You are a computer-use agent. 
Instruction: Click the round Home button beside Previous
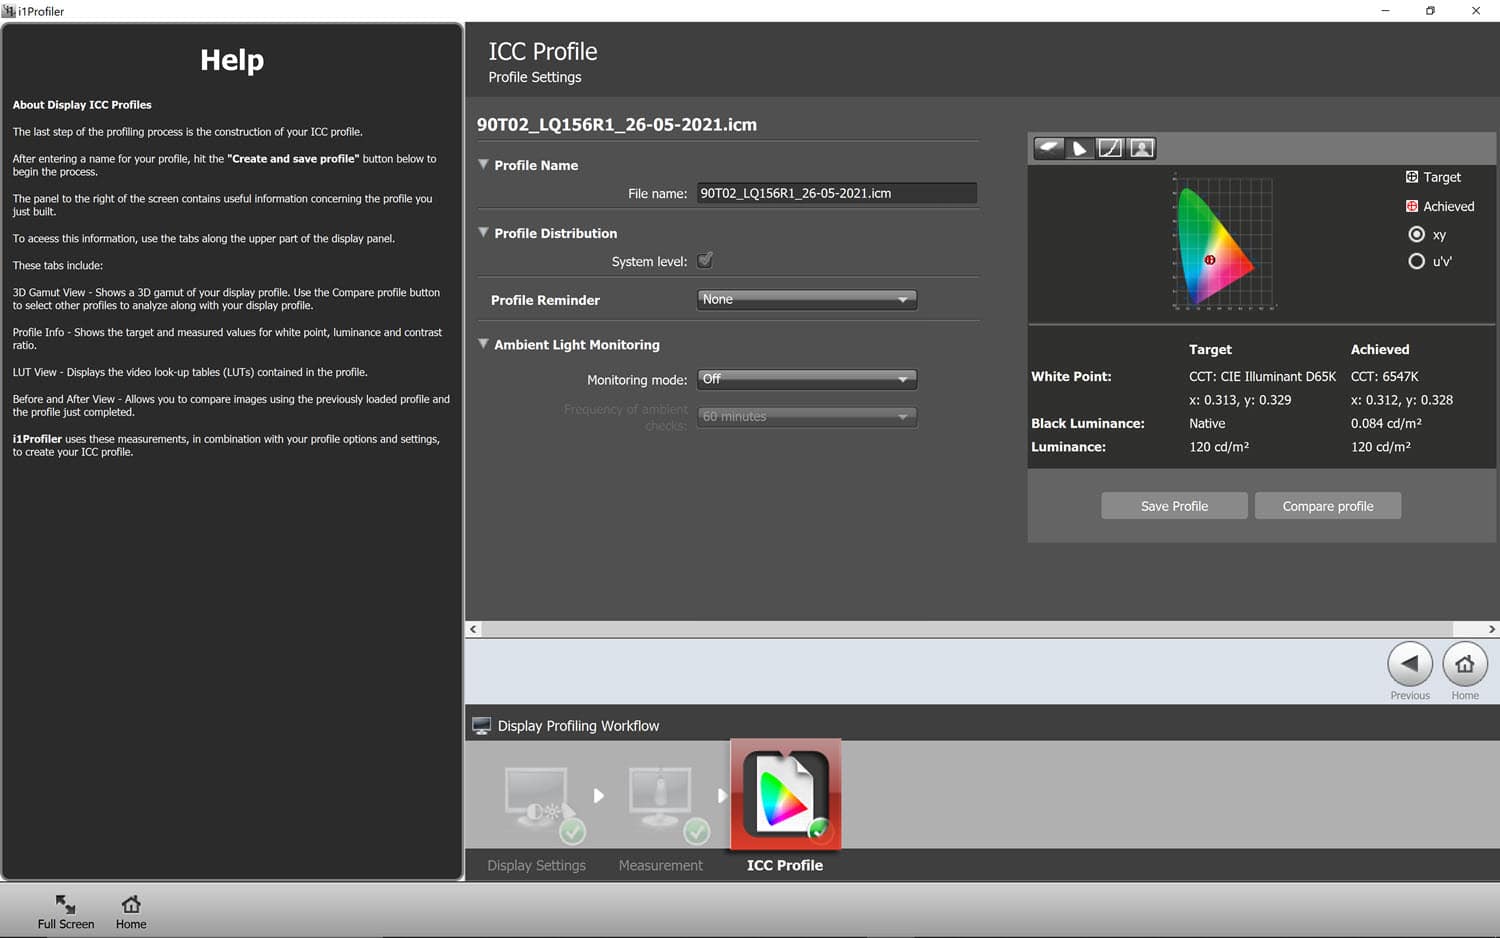(x=1465, y=664)
